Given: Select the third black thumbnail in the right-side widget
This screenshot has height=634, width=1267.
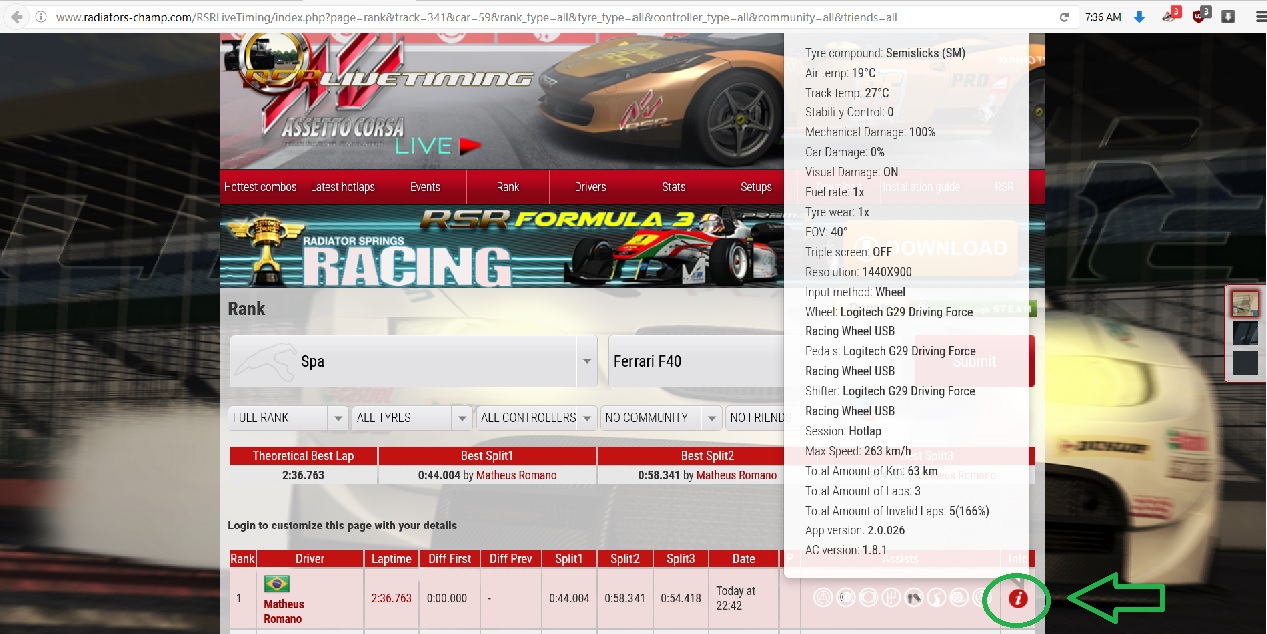Looking at the screenshot, I should (1245, 362).
